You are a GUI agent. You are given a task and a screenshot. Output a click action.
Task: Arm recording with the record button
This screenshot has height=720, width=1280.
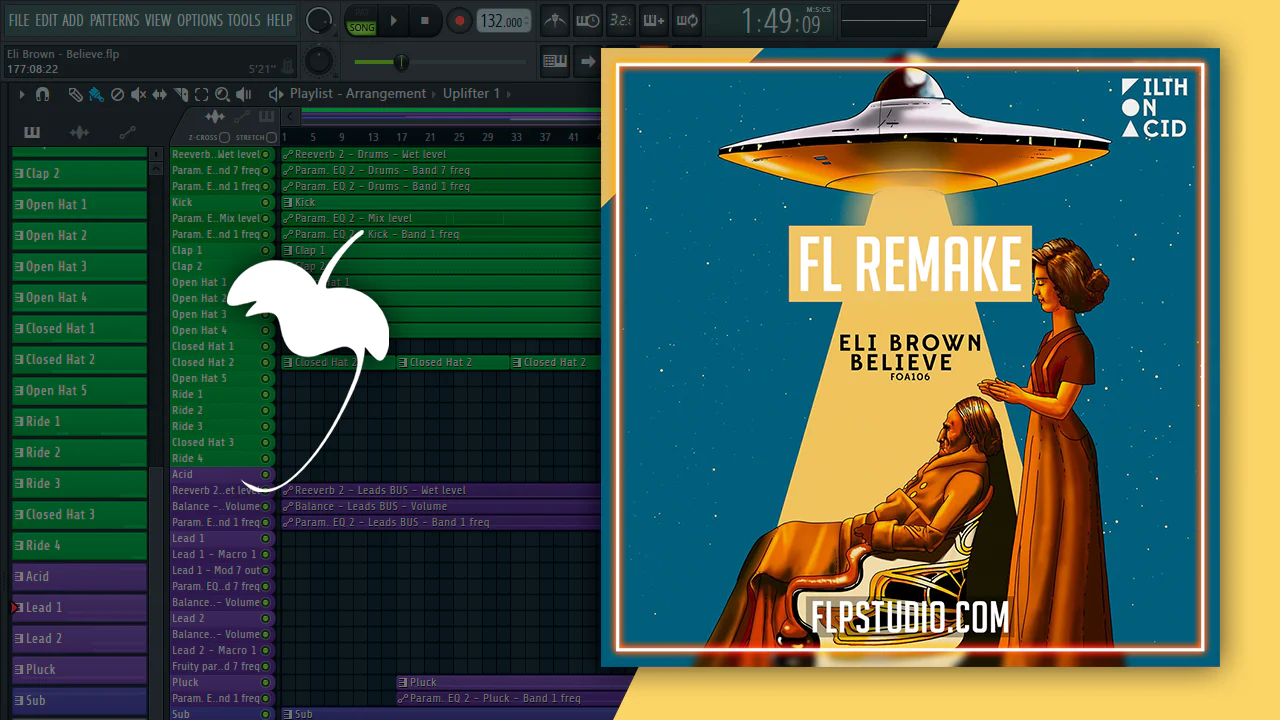[x=459, y=20]
